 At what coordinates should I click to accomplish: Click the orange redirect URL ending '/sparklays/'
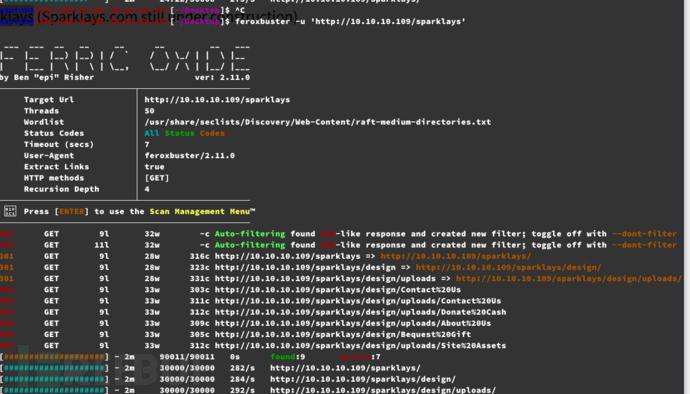pos(456,256)
